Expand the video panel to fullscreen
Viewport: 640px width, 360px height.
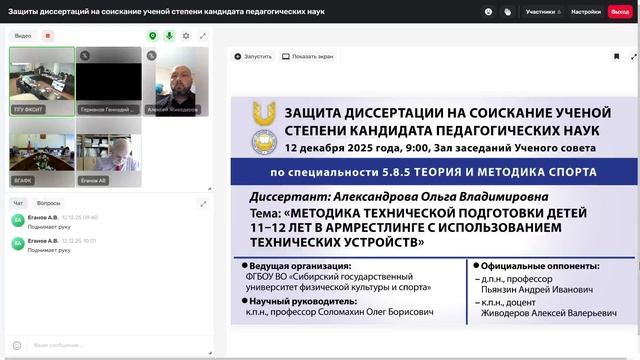pyautogui.click(x=203, y=36)
